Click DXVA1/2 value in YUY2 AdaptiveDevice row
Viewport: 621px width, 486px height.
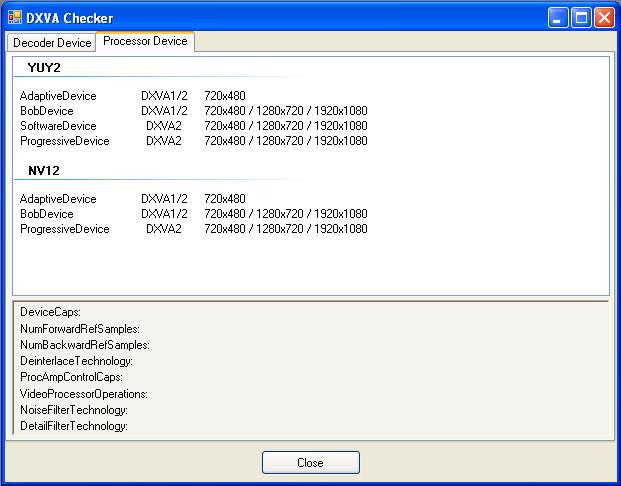[164, 96]
